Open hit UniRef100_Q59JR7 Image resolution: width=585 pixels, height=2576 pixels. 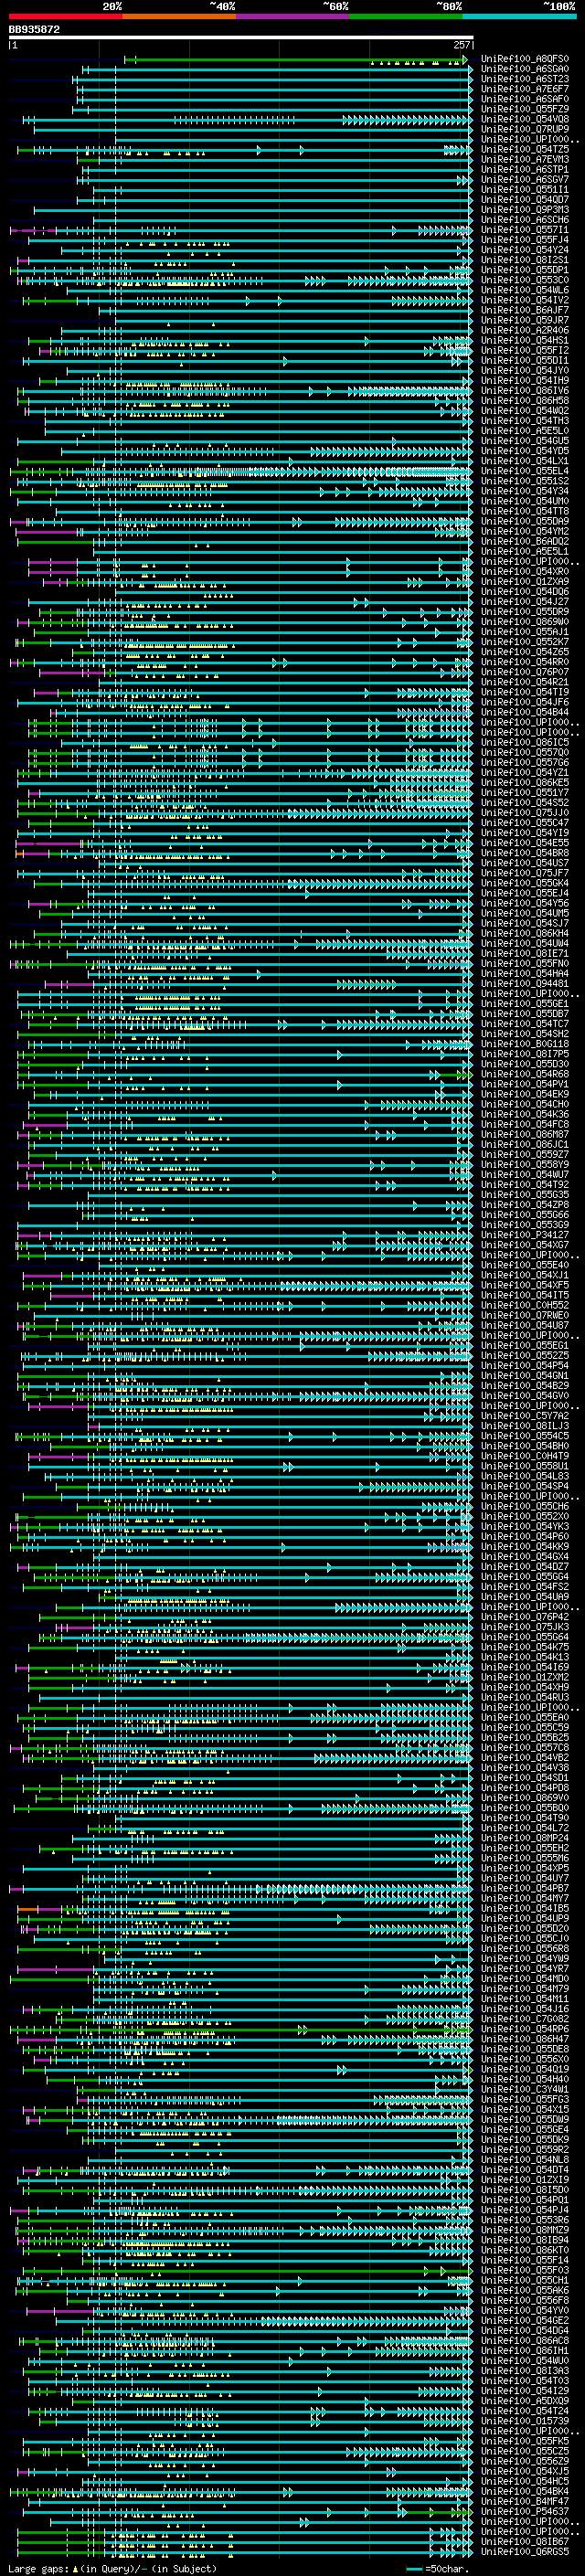[525, 320]
